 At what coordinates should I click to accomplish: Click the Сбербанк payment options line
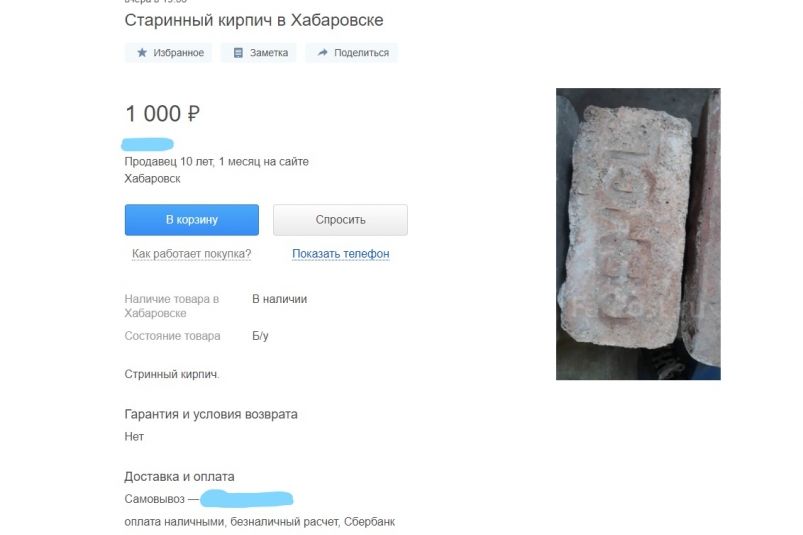(x=260, y=522)
